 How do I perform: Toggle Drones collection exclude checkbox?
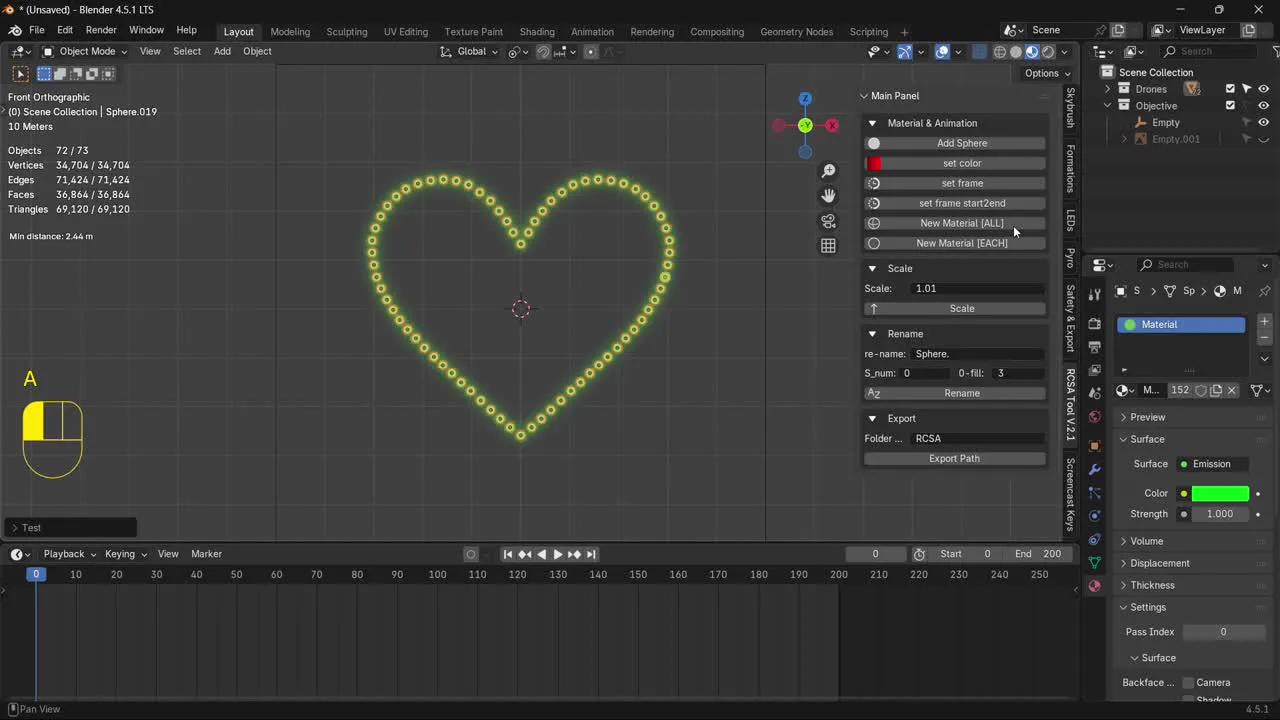point(1230,89)
